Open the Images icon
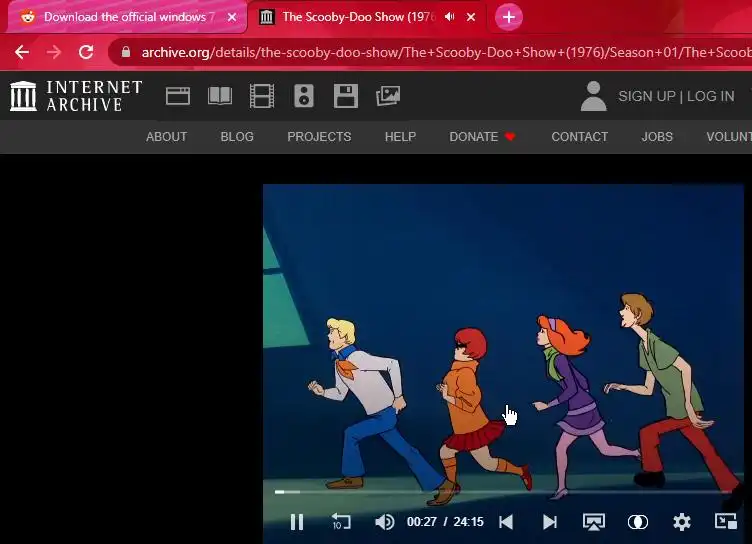Screen dimensions: 752x544 (x=388, y=96)
